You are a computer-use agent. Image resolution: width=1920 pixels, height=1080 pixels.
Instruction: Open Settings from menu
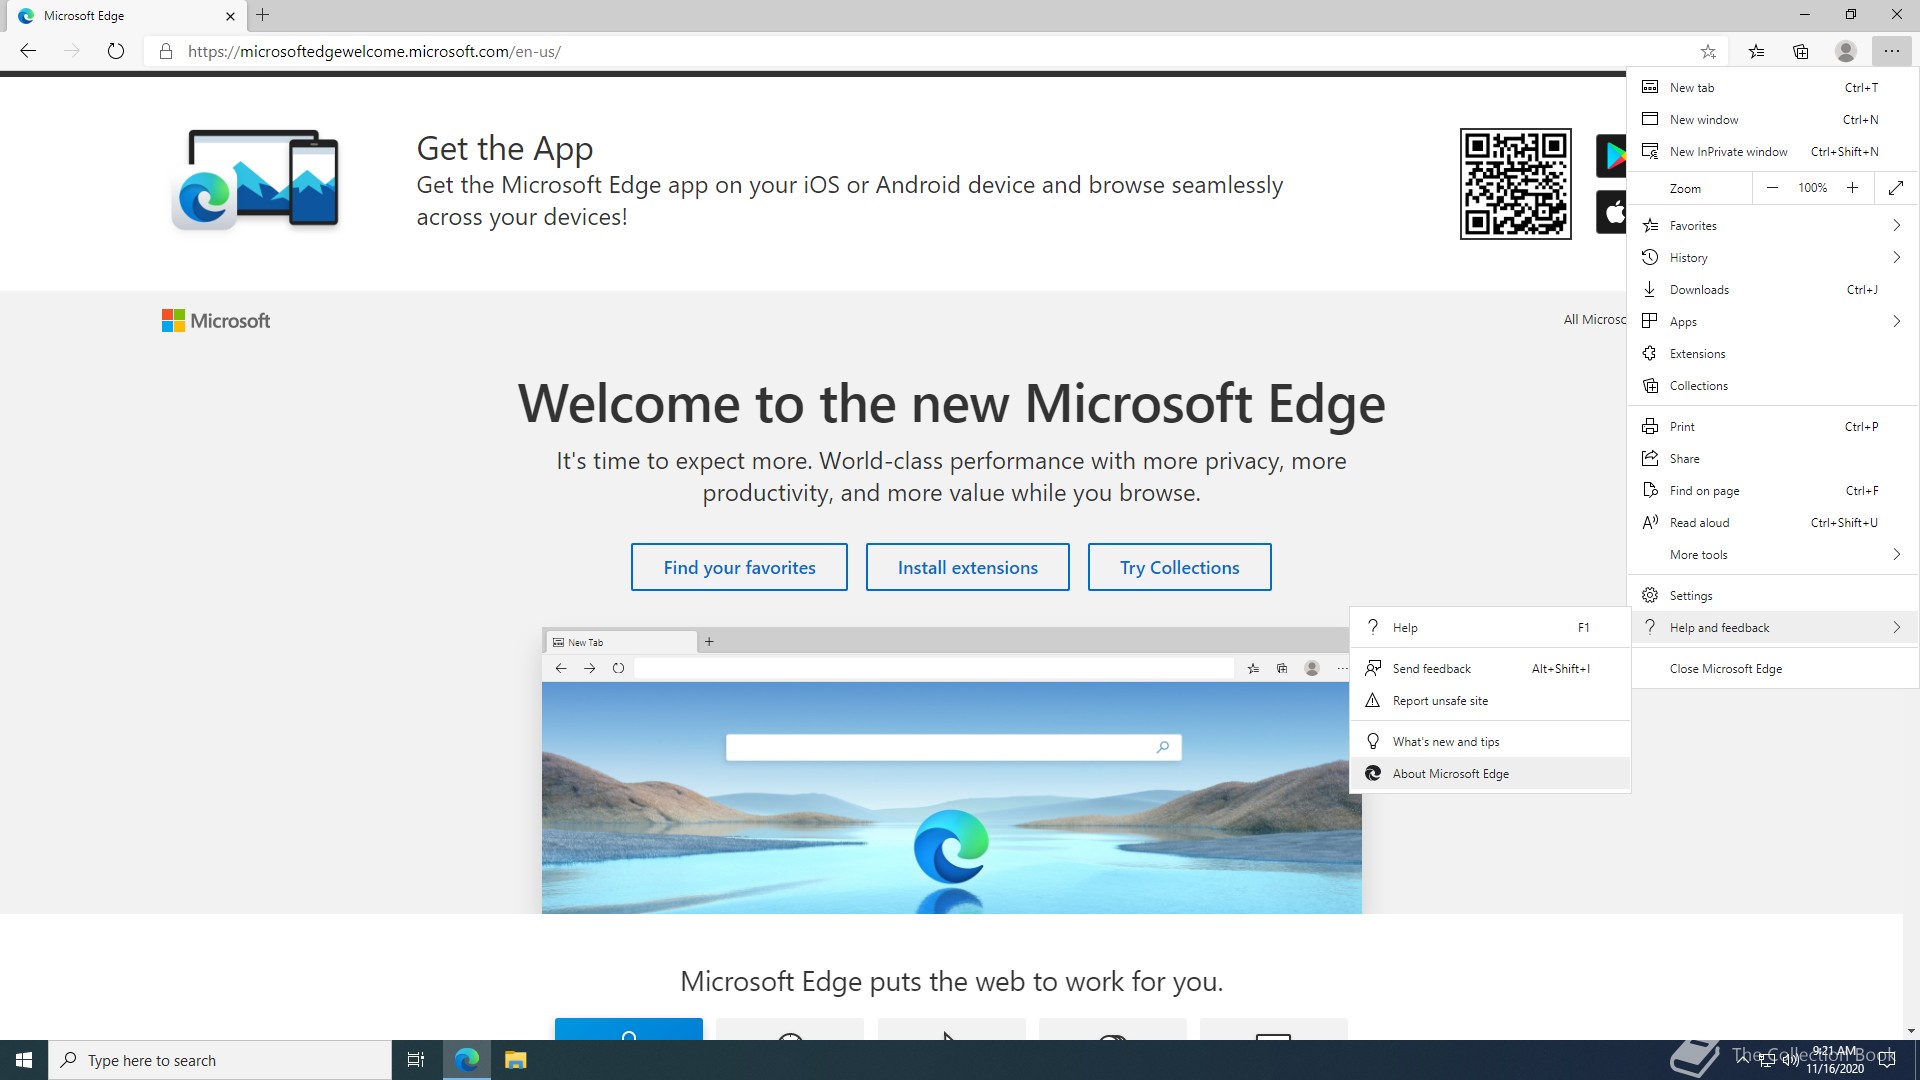tap(1773, 595)
